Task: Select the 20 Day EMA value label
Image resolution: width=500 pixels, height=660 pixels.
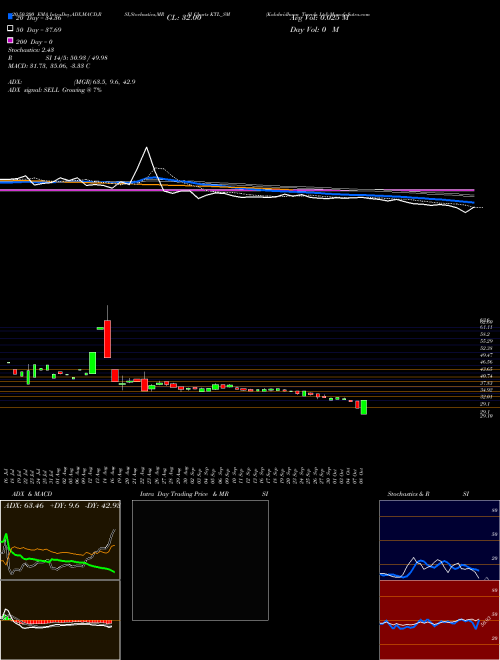Action: (38, 18)
